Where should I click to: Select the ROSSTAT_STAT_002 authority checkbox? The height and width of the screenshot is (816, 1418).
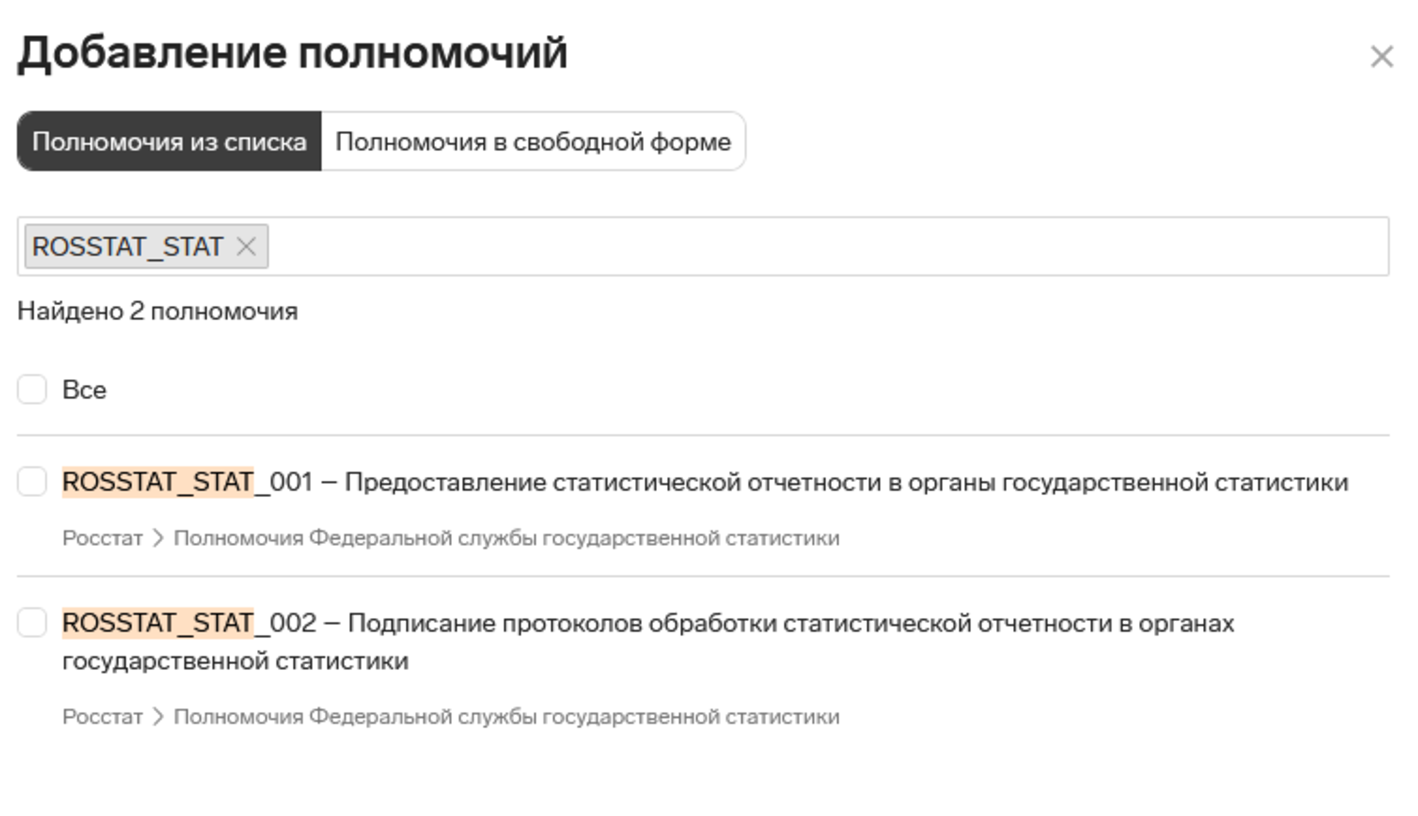(31, 622)
